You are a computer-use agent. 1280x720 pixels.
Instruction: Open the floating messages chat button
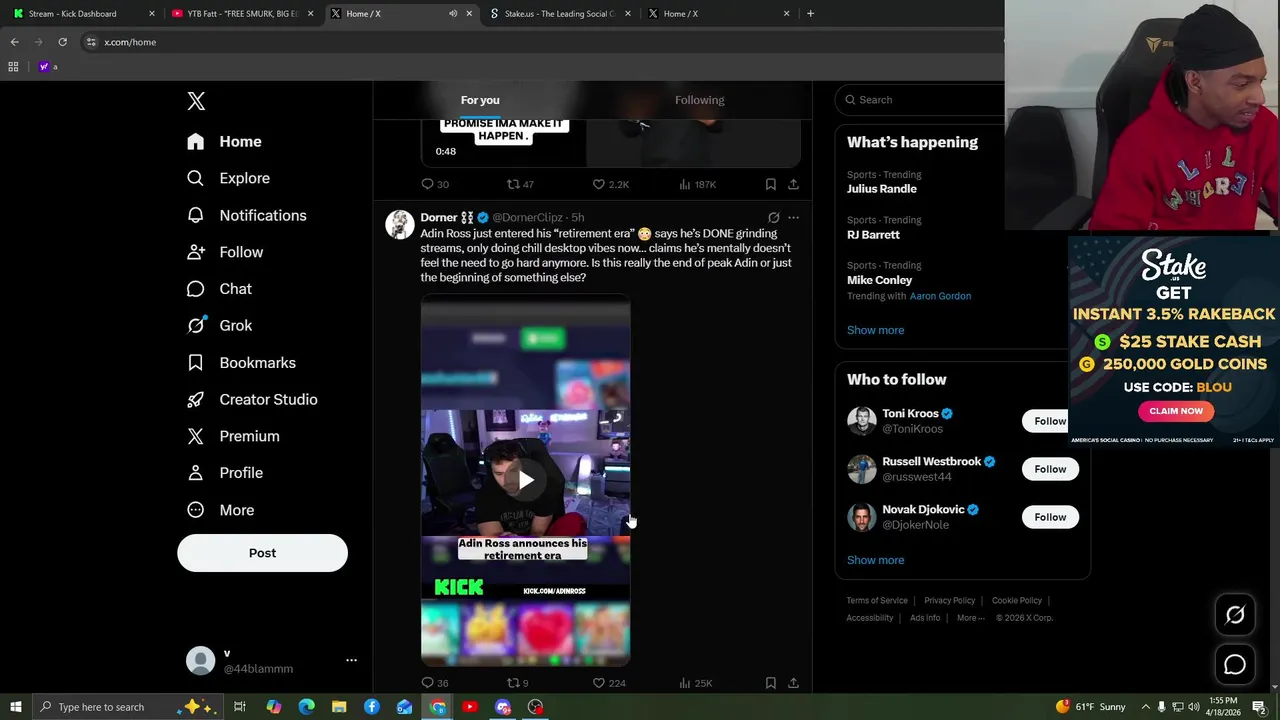[x=1235, y=665]
